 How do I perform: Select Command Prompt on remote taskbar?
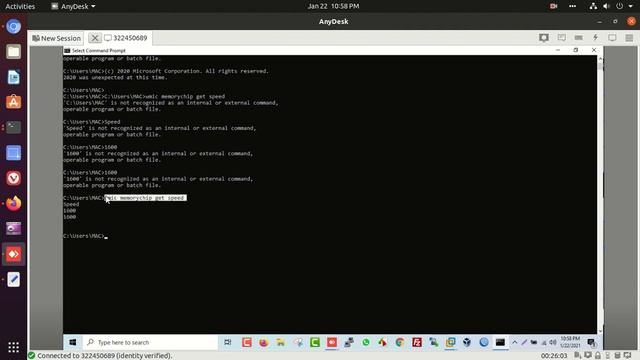click(500, 342)
